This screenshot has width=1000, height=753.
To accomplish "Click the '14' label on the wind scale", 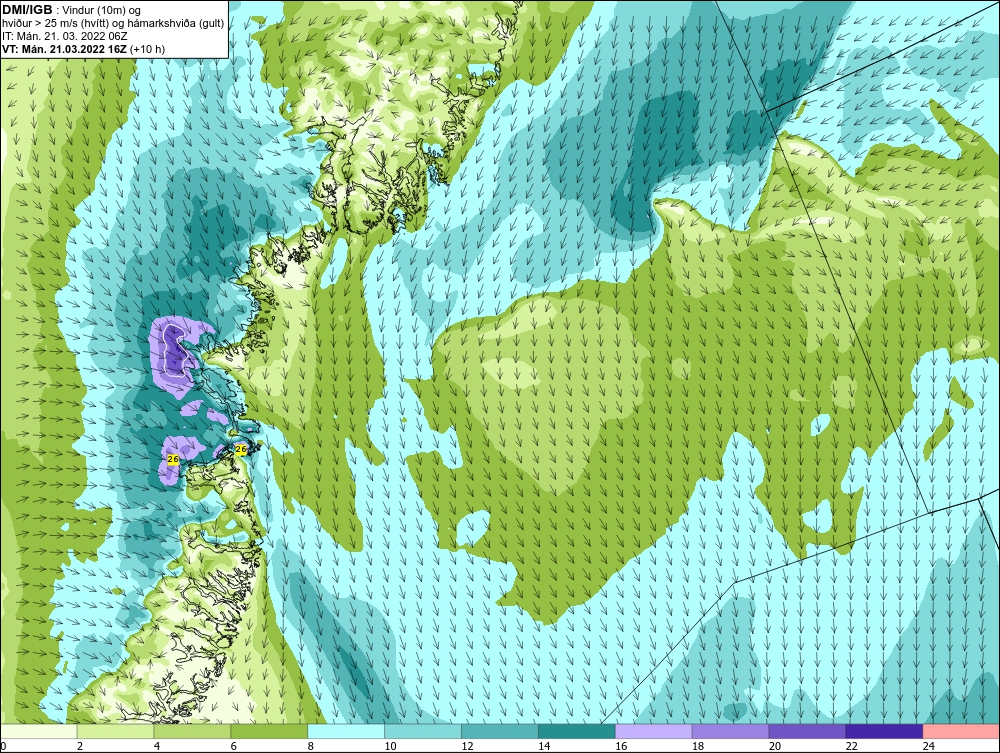I will (x=544, y=746).
